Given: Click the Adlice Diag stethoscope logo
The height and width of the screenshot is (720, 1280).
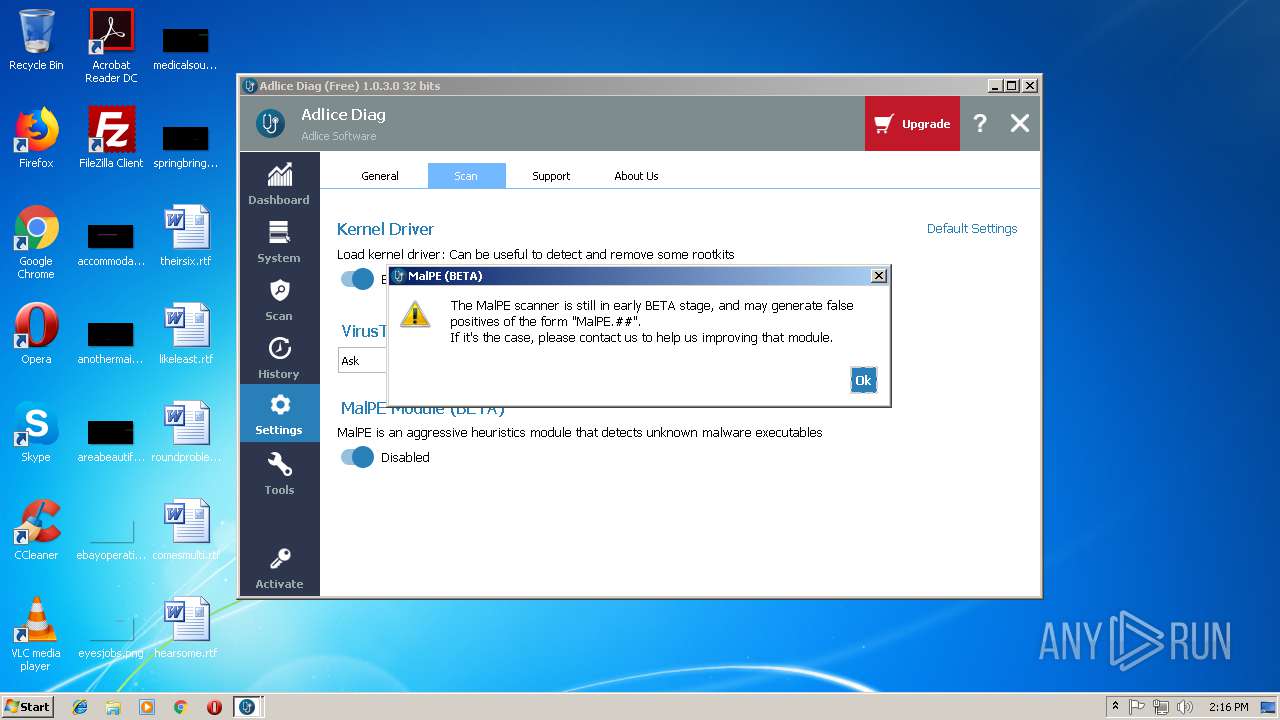Looking at the screenshot, I should coord(270,124).
